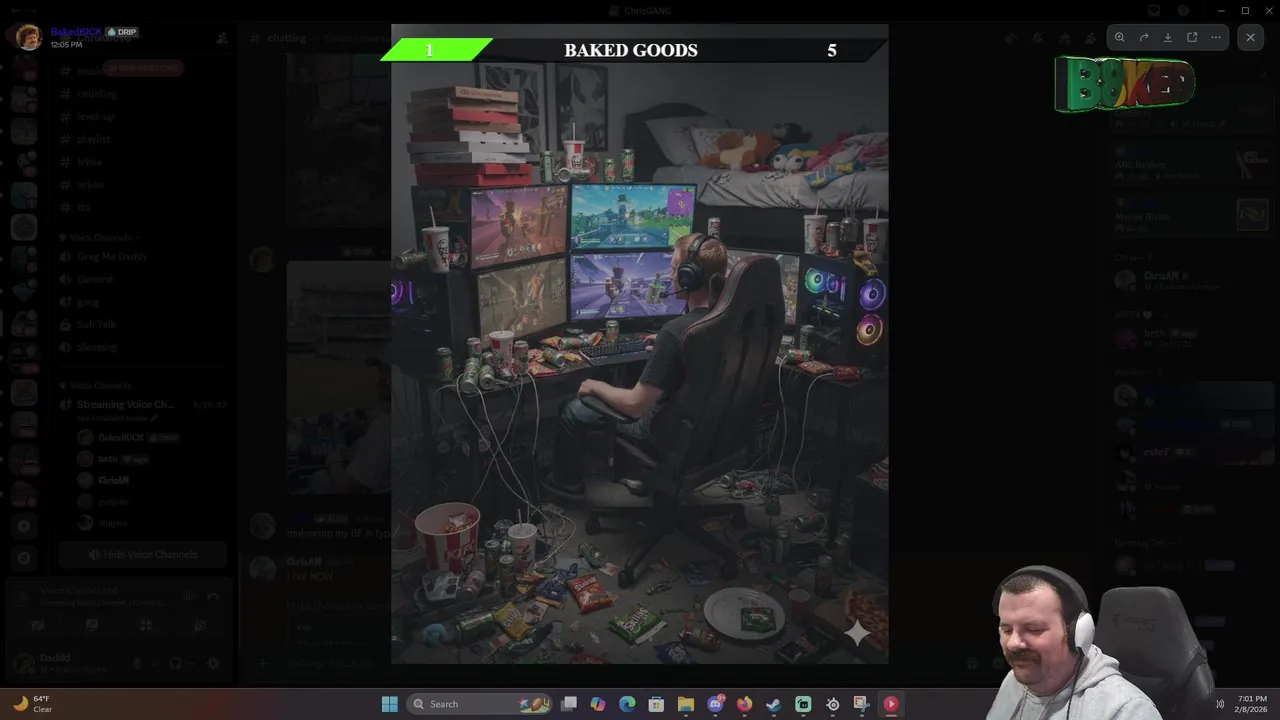Open the image in browser icon

pyautogui.click(x=1192, y=37)
